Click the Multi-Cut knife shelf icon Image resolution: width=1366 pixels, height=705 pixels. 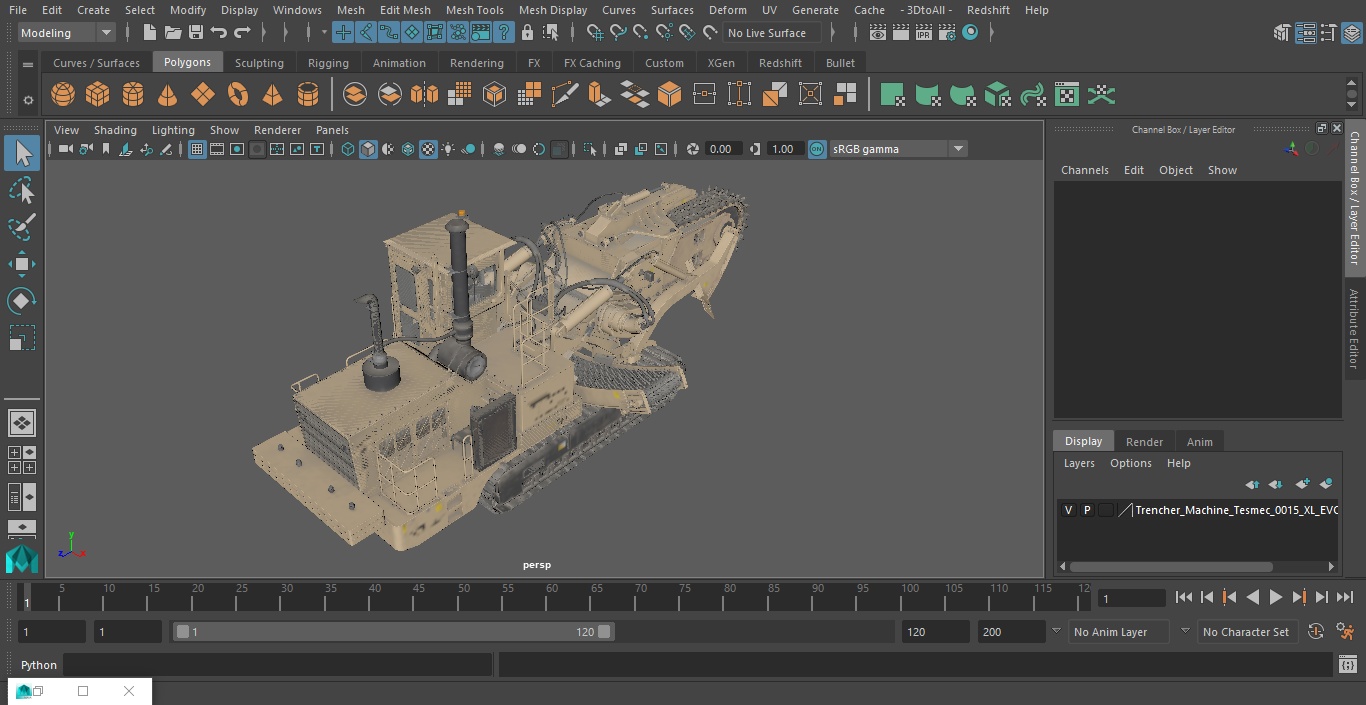(564, 95)
